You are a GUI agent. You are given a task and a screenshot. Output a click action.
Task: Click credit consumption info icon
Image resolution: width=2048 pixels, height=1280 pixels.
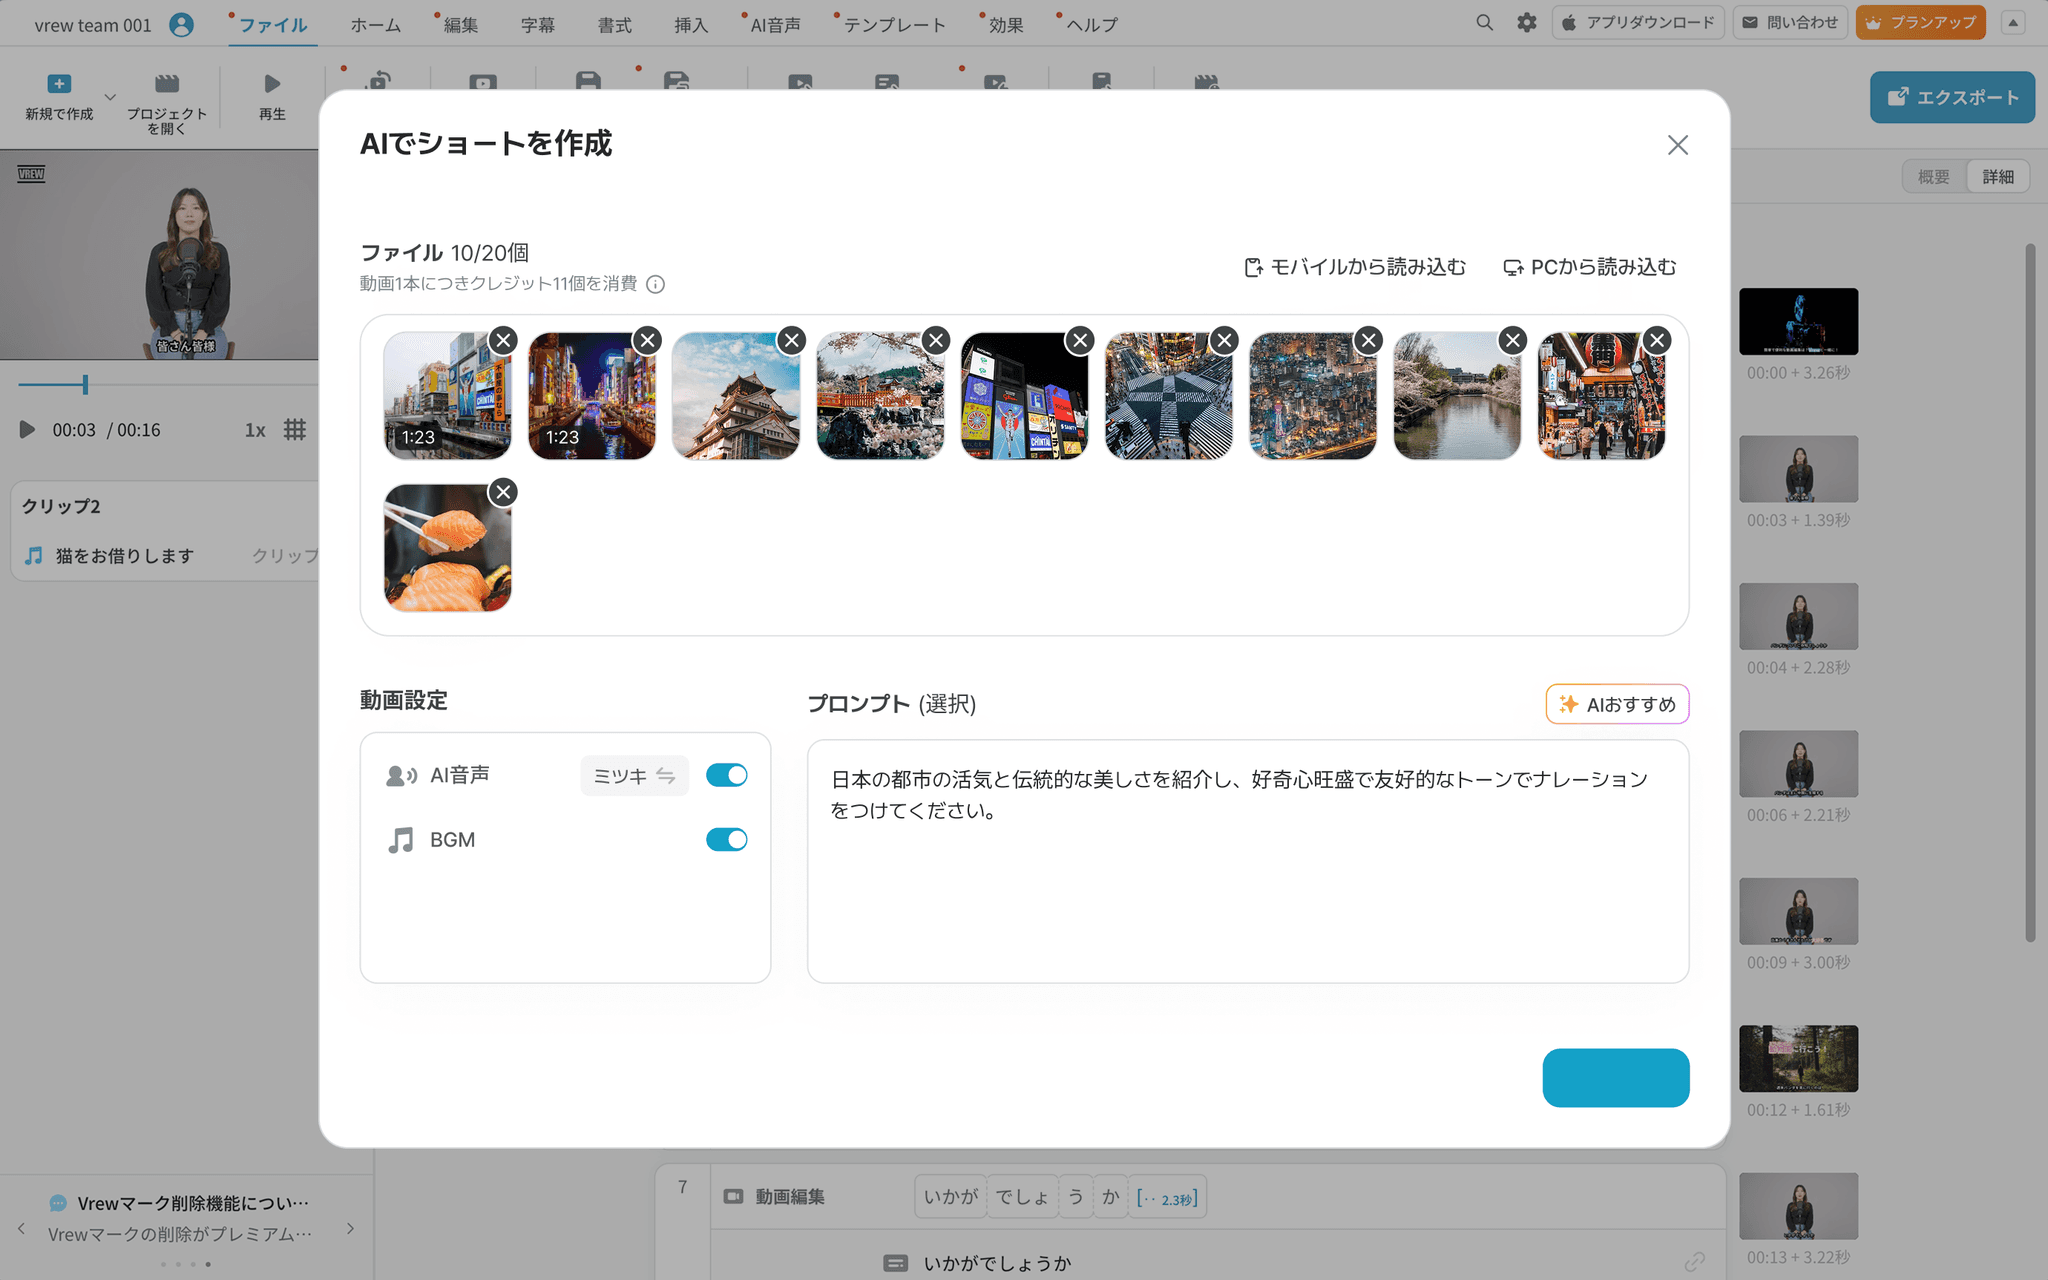coord(655,284)
